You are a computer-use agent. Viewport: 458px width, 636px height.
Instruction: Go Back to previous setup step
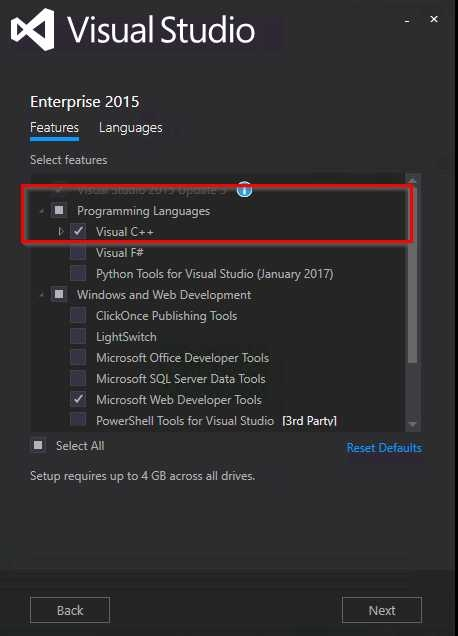70,610
